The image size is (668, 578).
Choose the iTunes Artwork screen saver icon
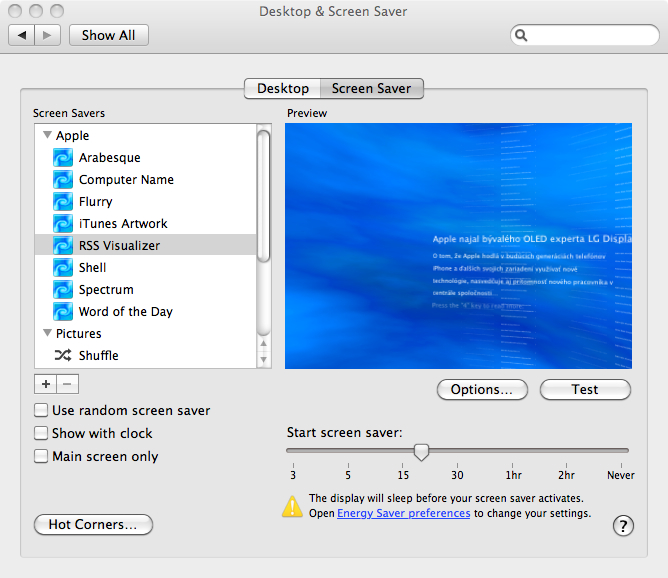pyautogui.click(x=63, y=223)
